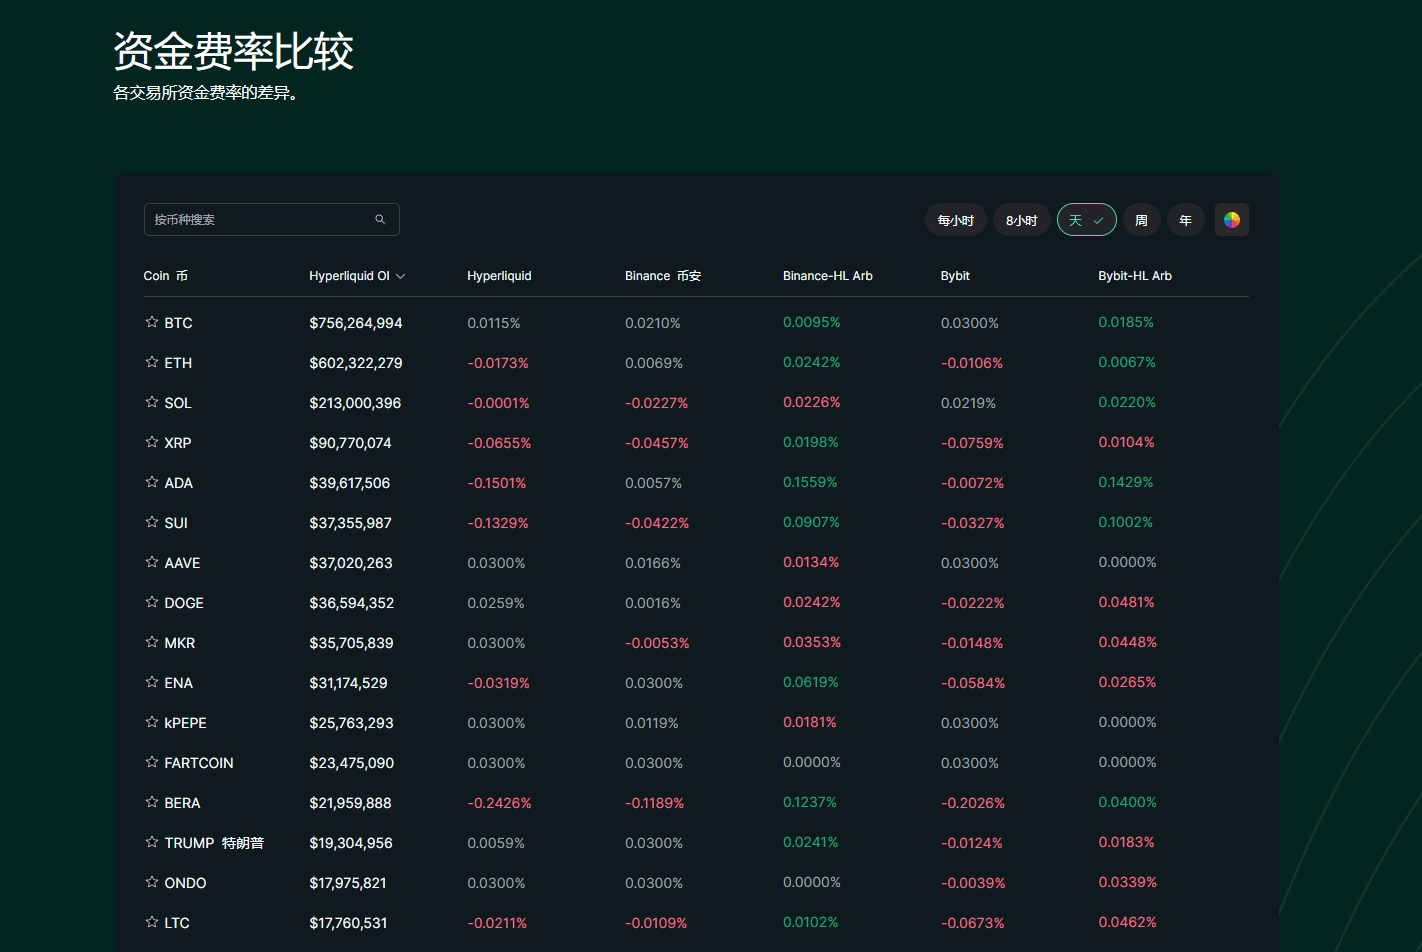Toggle the favorite star for ETH
Viewport: 1422px width, 952px height.
[x=152, y=362]
